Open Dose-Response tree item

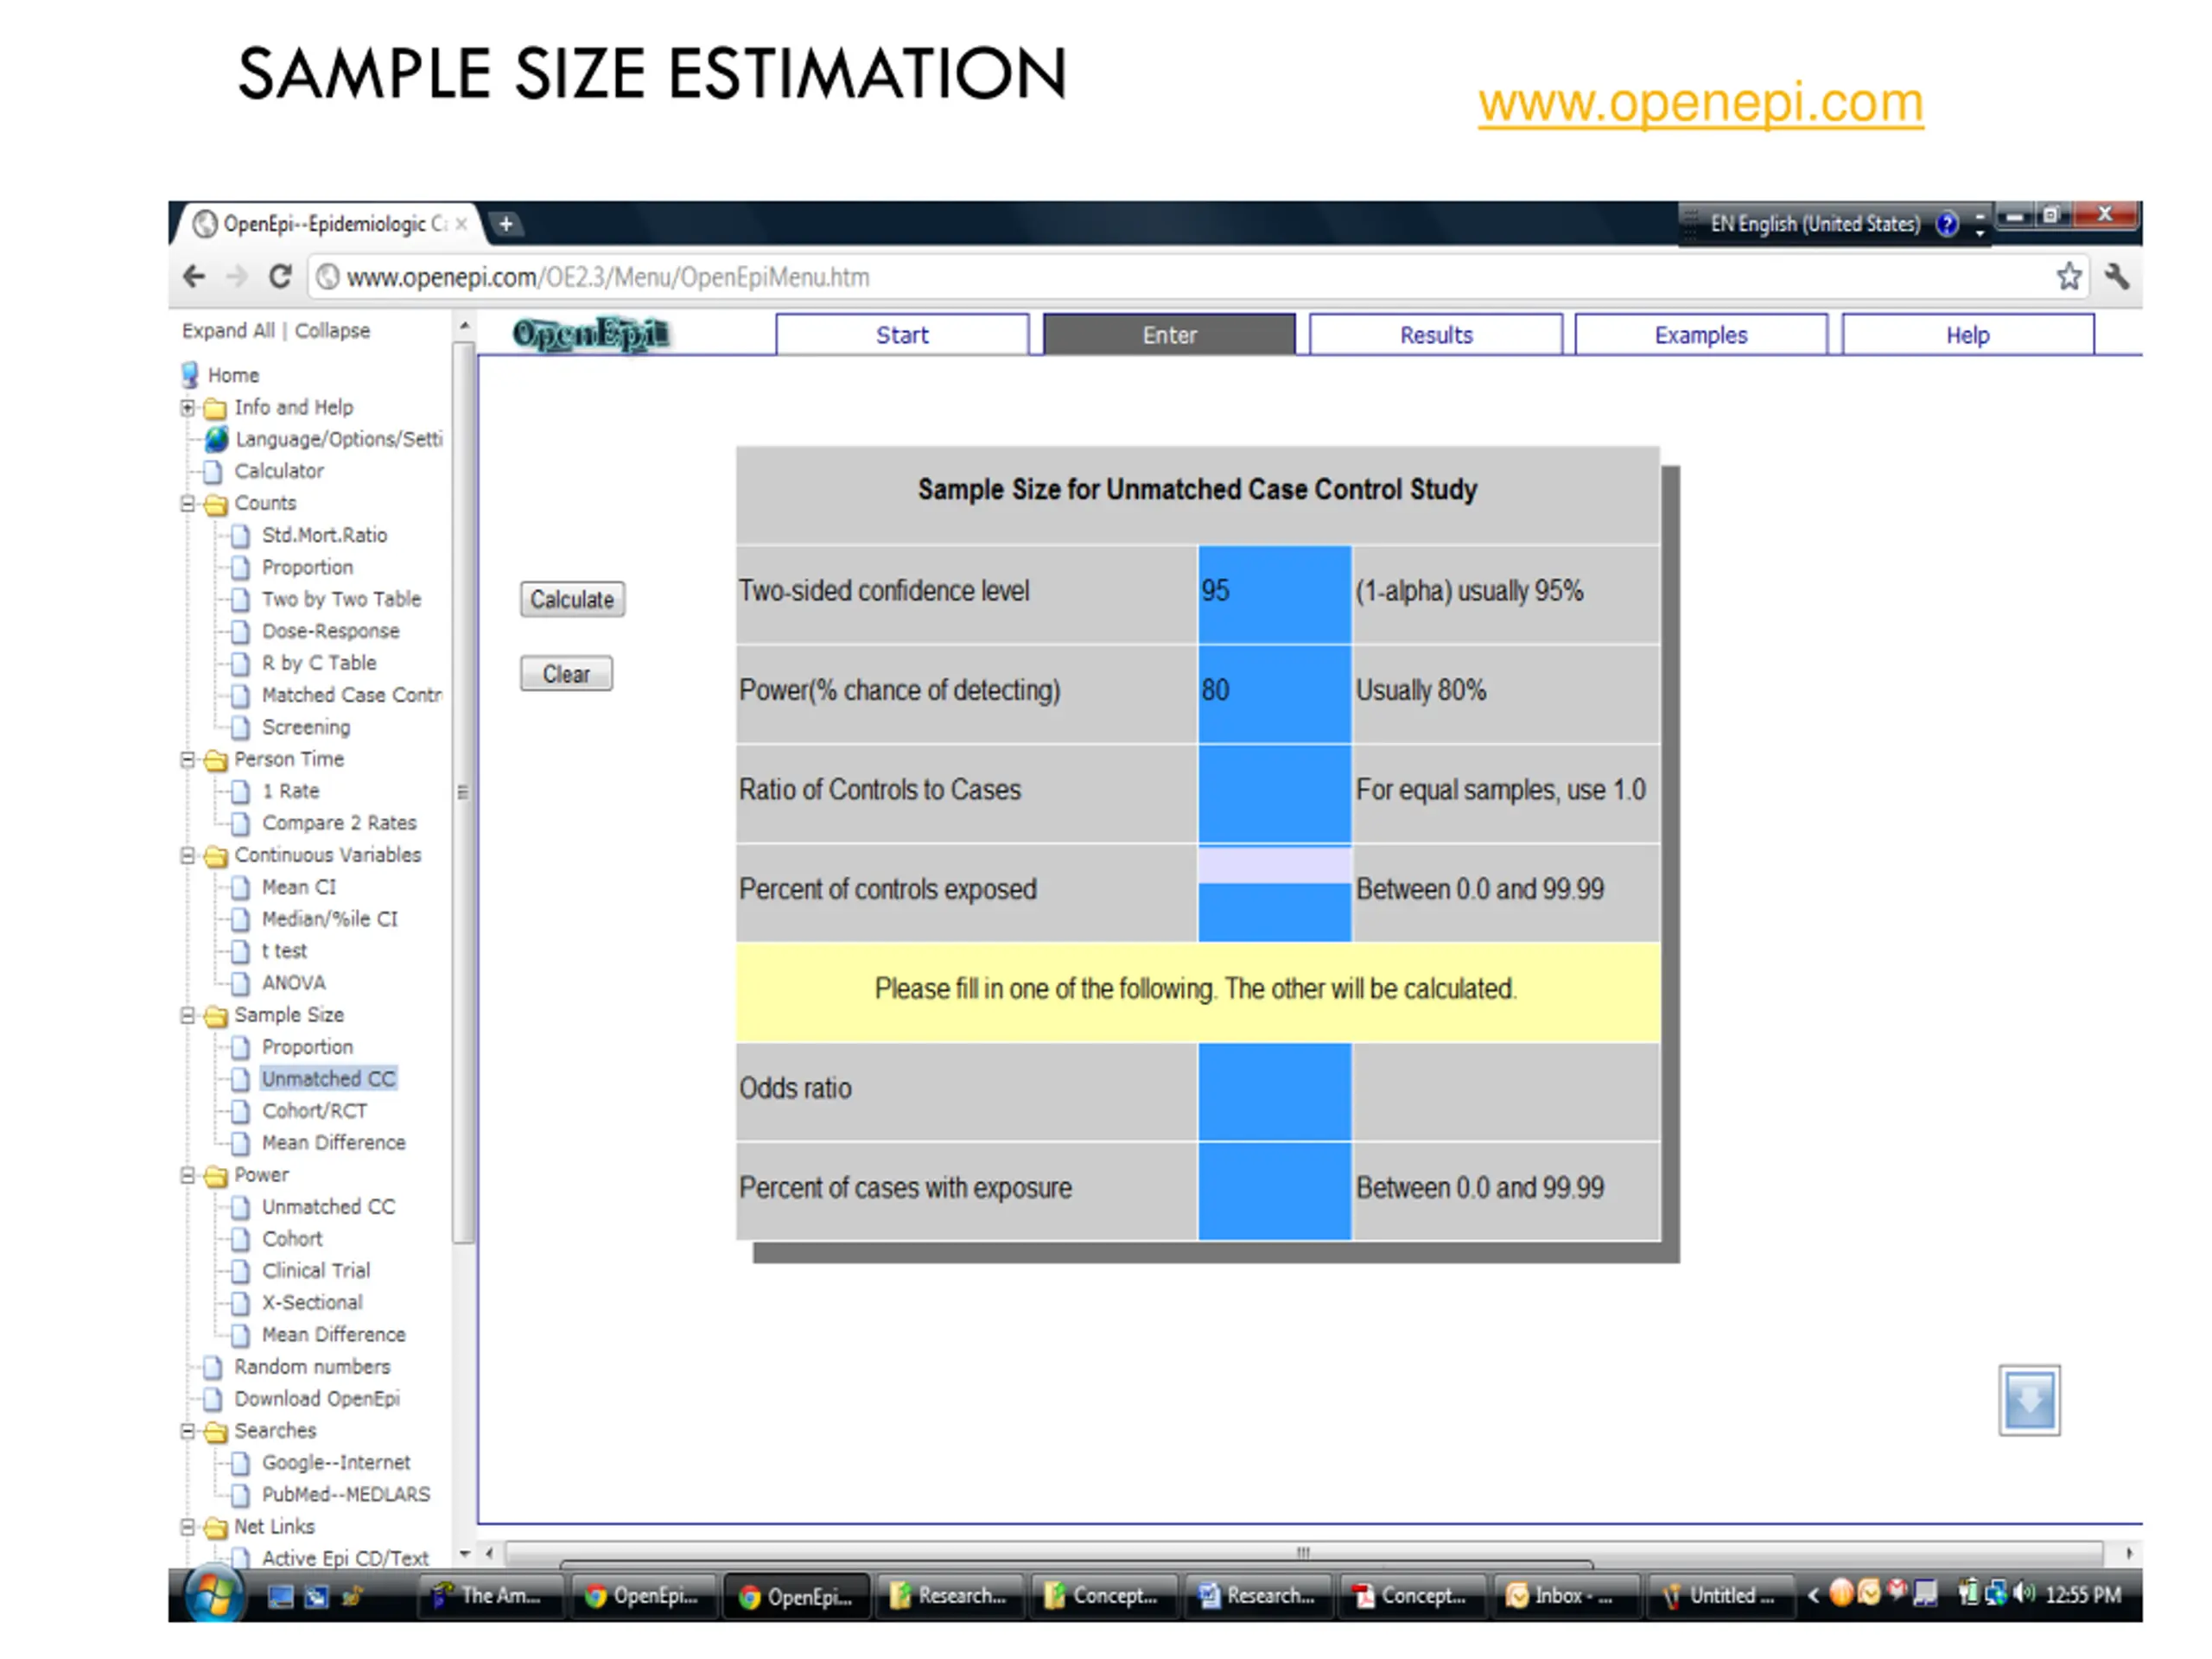tap(330, 631)
